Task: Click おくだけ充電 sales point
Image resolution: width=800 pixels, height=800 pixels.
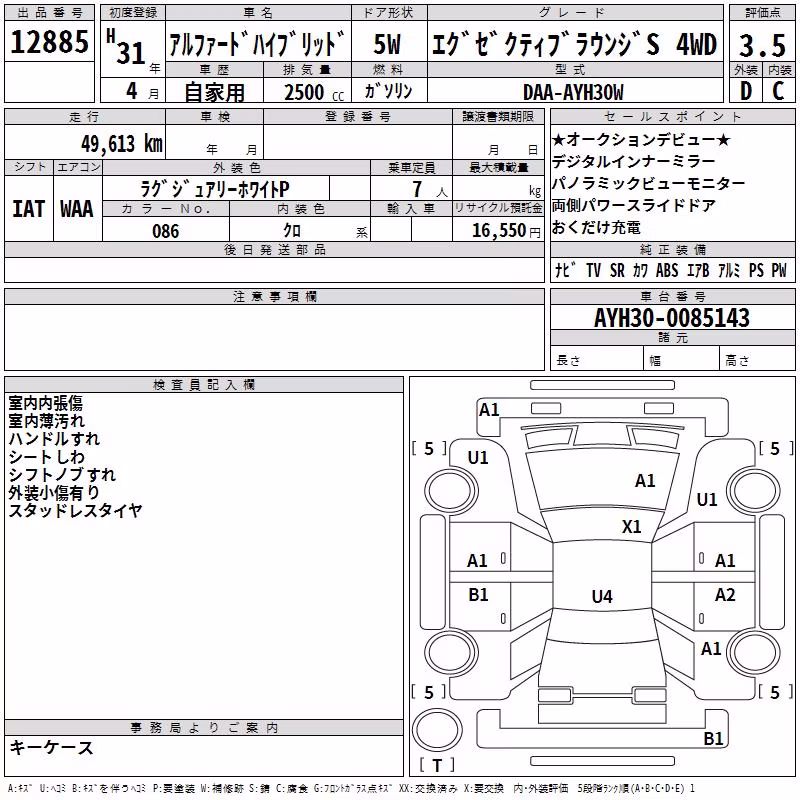Action: 595,227
